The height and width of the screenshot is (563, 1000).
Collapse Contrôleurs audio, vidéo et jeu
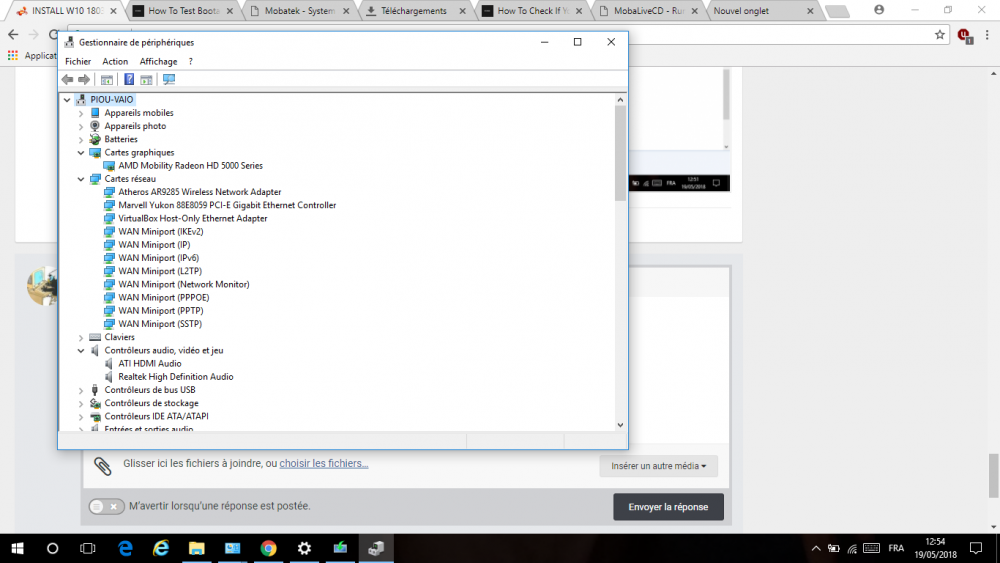(x=81, y=351)
